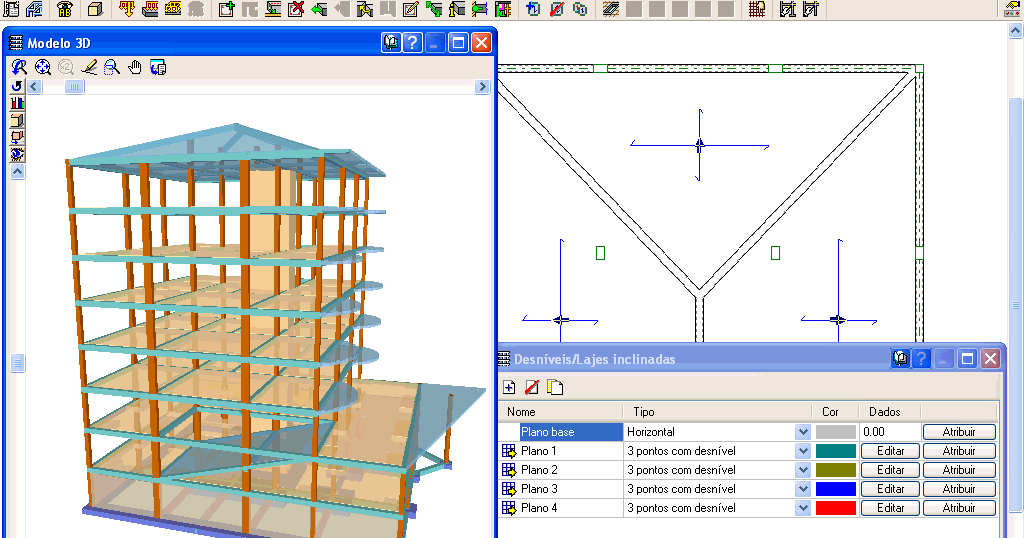Open the Tipo dropdown for Plano 1
Image resolution: width=1024 pixels, height=538 pixels.
pos(803,451)
